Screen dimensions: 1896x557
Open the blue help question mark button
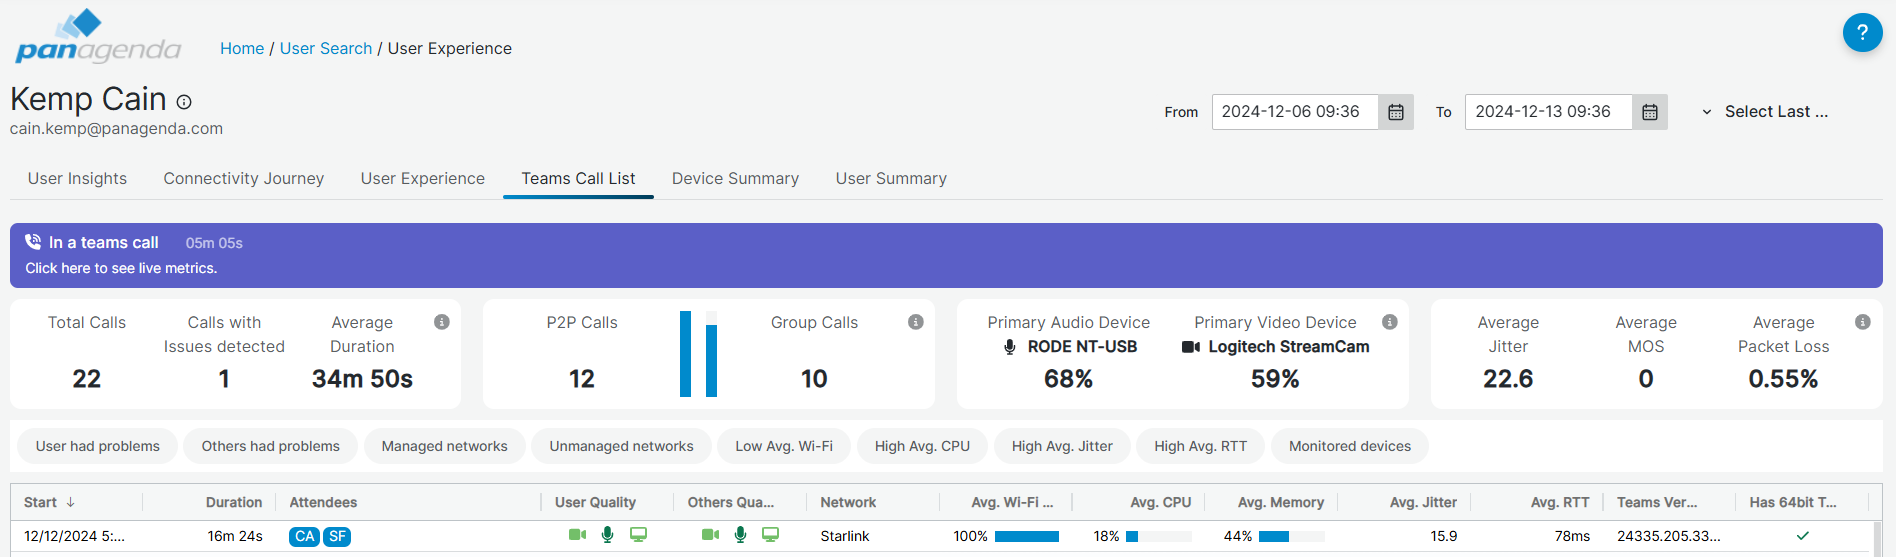coord(1862,33)
